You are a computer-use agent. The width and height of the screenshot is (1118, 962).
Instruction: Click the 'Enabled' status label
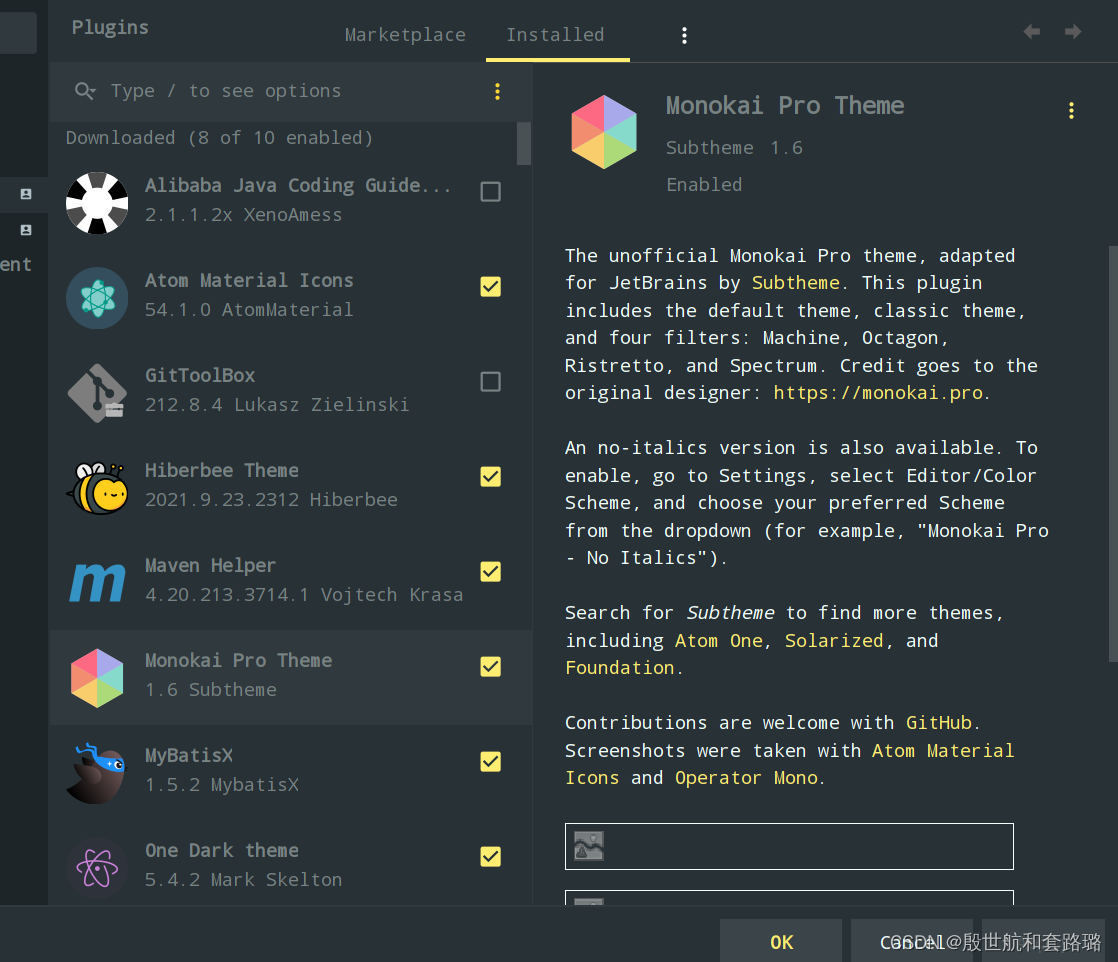click(x=704, y=185)
